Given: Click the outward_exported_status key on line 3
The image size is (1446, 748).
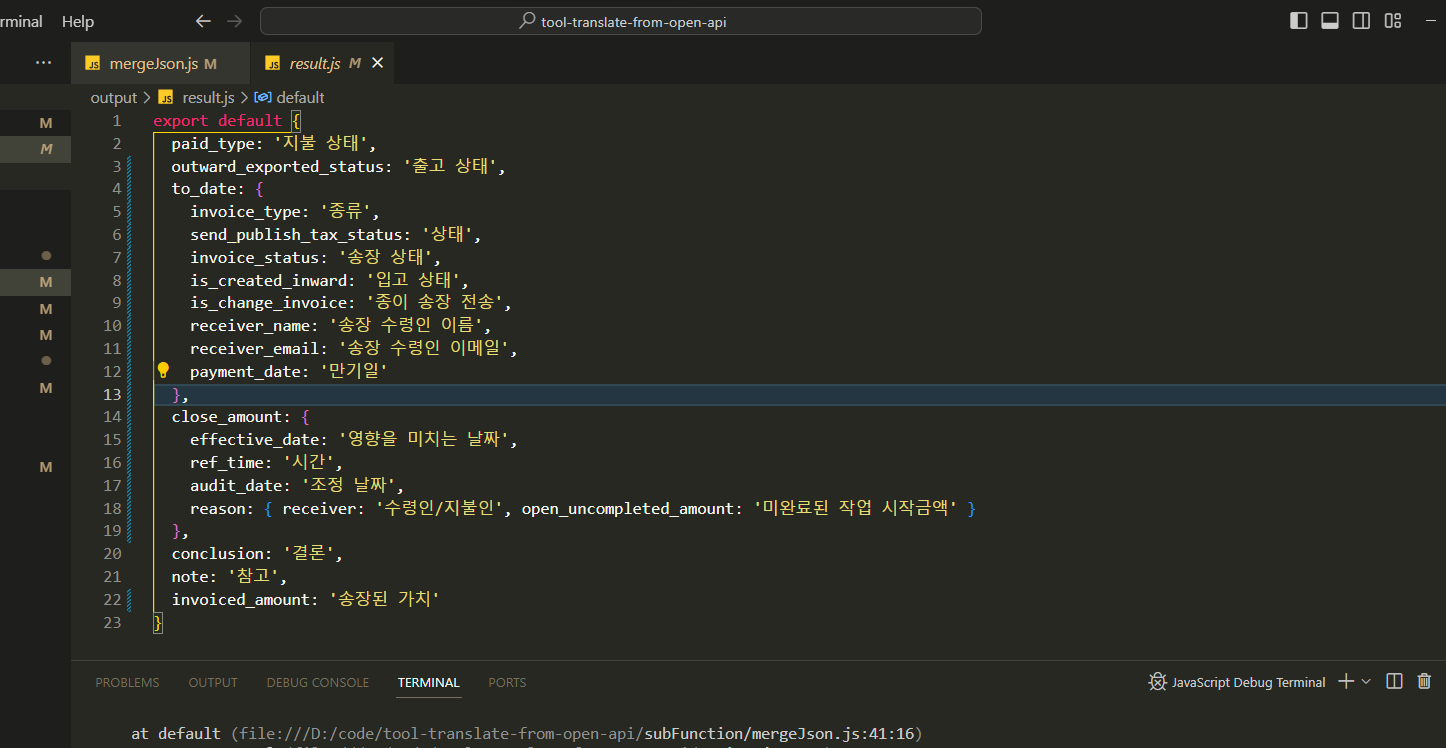Looking at the screenshot, I should [x=278, y=166].
